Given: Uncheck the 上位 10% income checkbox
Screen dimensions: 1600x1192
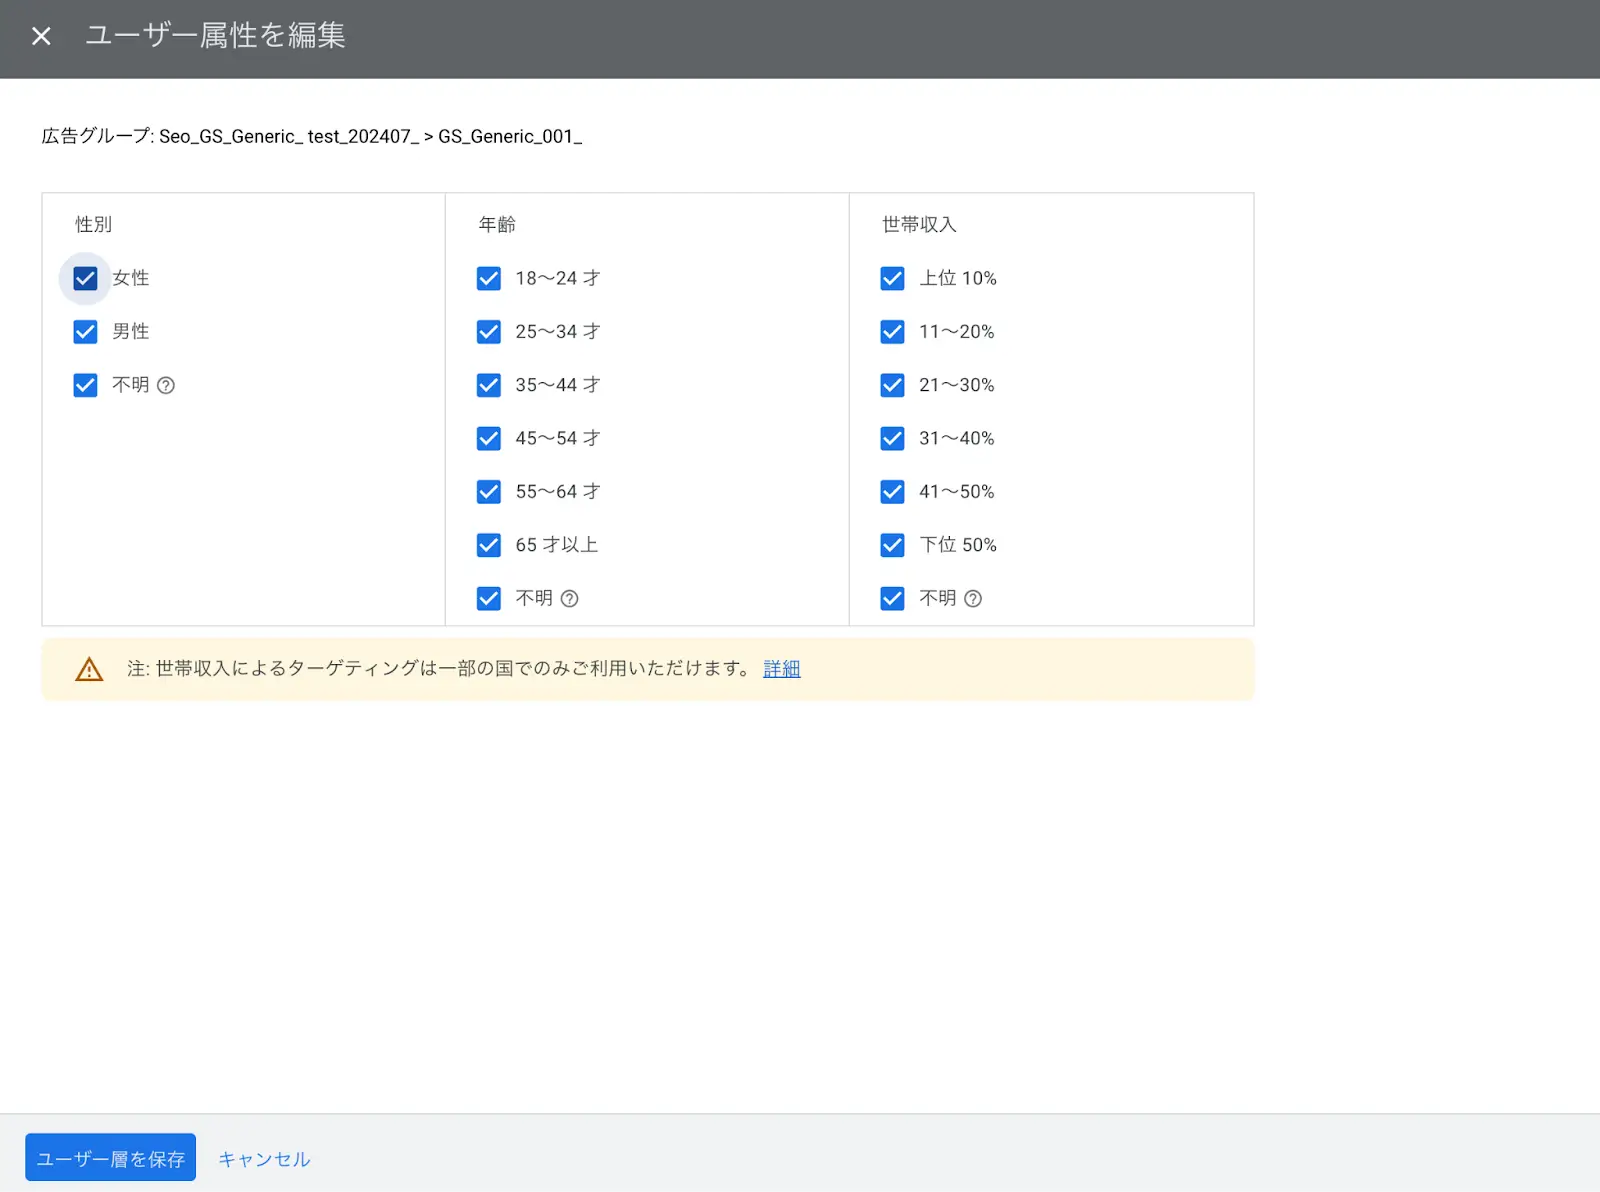Looking at the screenshot, I should point(891,278).
